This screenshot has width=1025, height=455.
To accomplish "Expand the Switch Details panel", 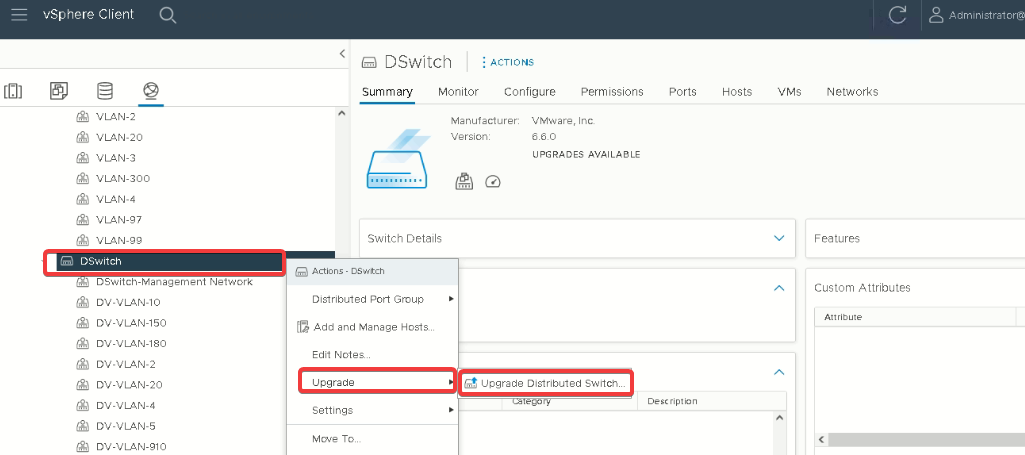I will (779, 239).
